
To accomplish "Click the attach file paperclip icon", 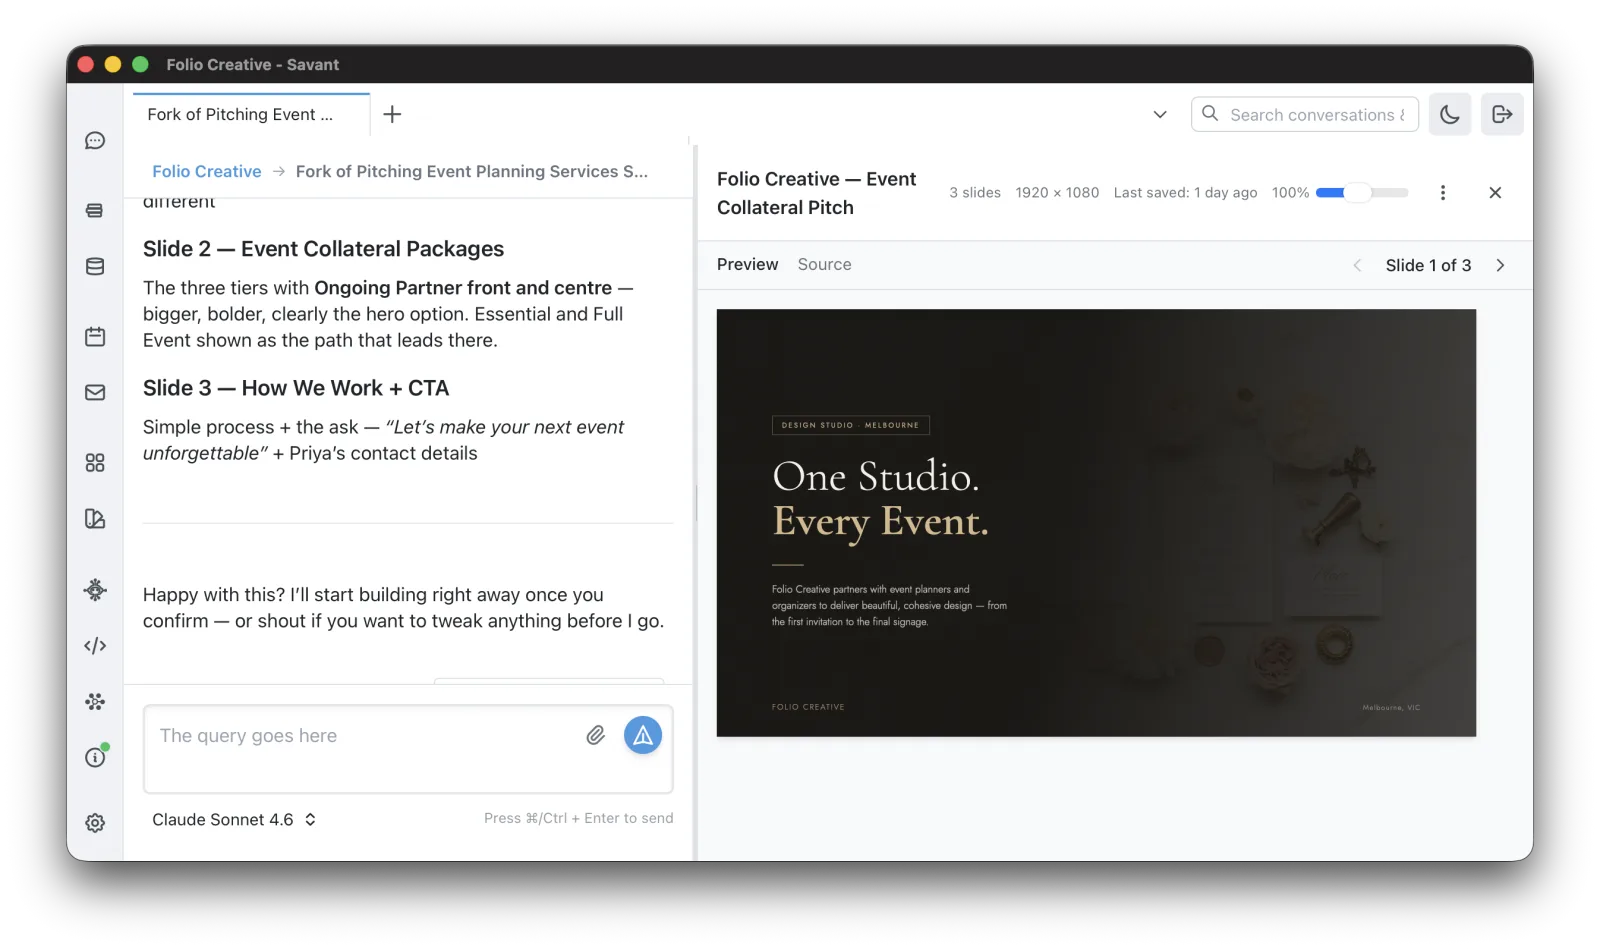I will [x=596, y=736].
